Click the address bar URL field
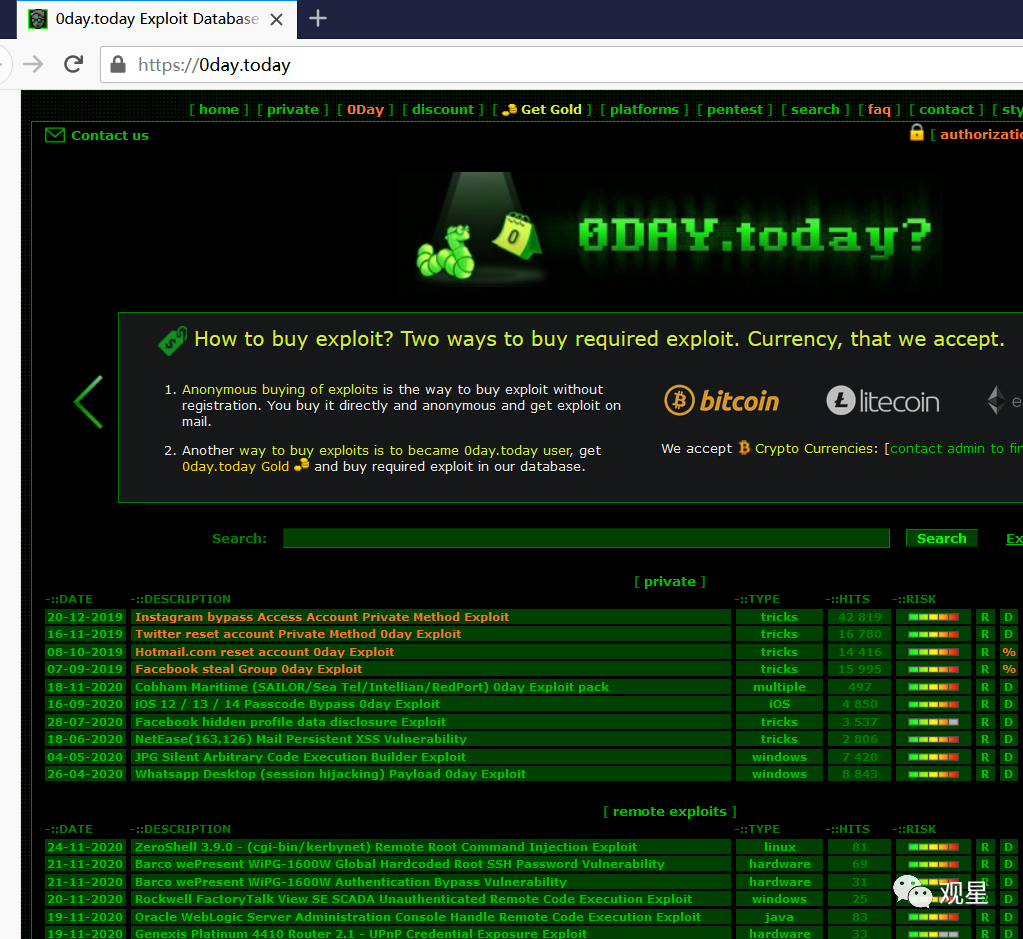The width and height of the screenshot is (1023, 939). pyautogui.click(x=561, y=65)
